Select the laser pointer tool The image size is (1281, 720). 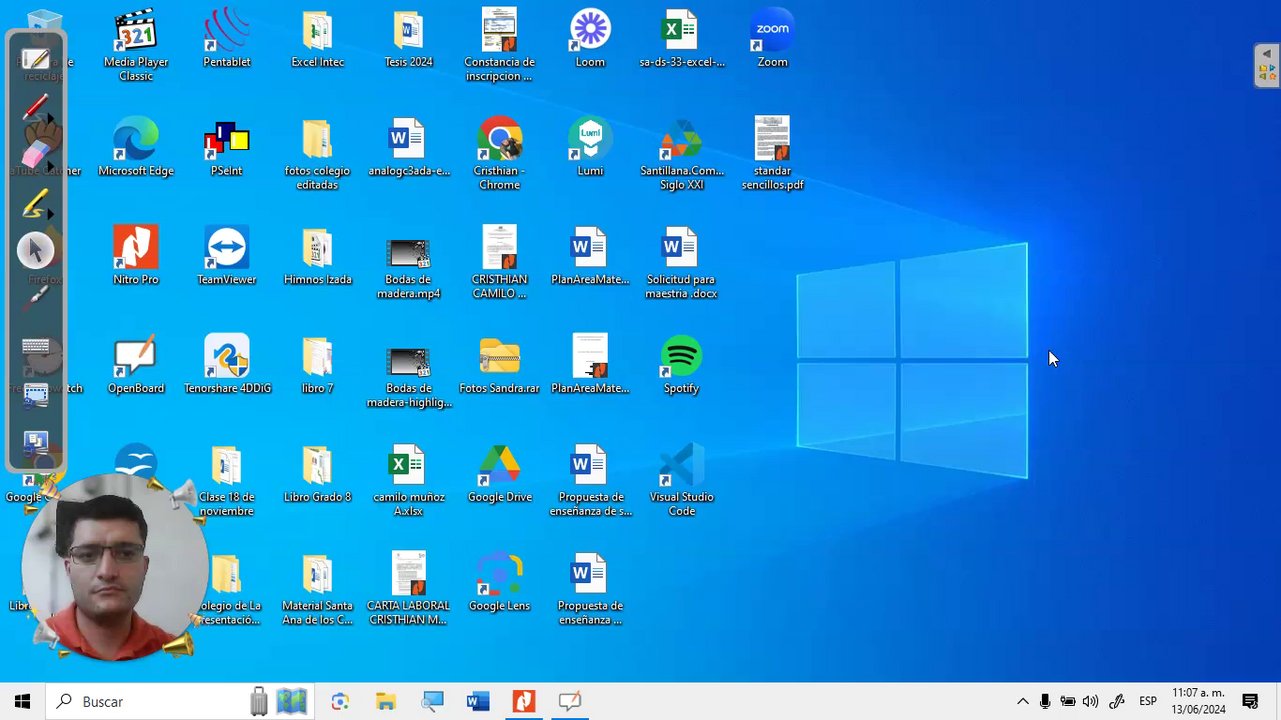(35, 297)
